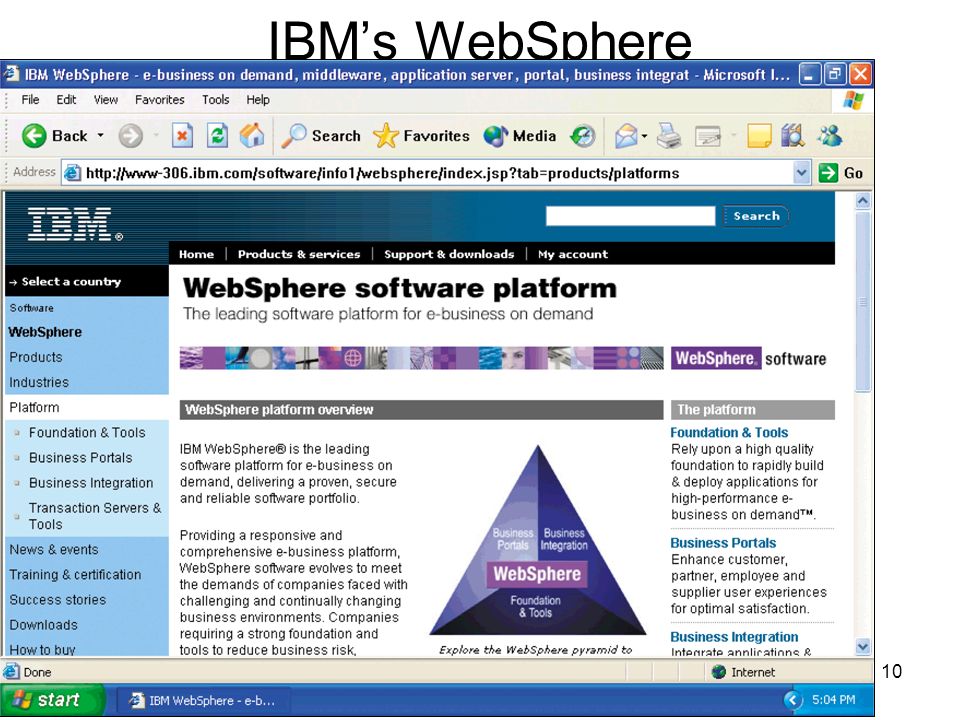This screenshot has height=720, width=960.
Task: Open the Search magnifier toolbar button
Action: [x=321, y=135]
